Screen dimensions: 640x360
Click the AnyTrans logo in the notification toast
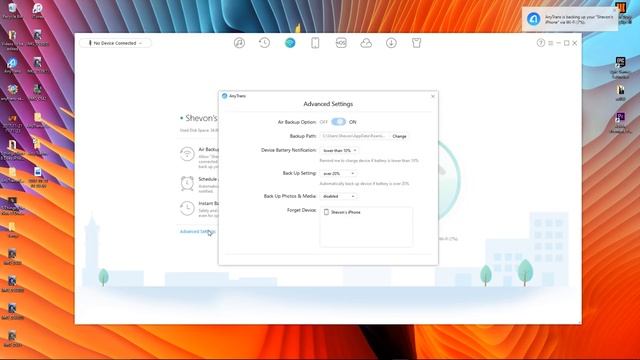533,19
